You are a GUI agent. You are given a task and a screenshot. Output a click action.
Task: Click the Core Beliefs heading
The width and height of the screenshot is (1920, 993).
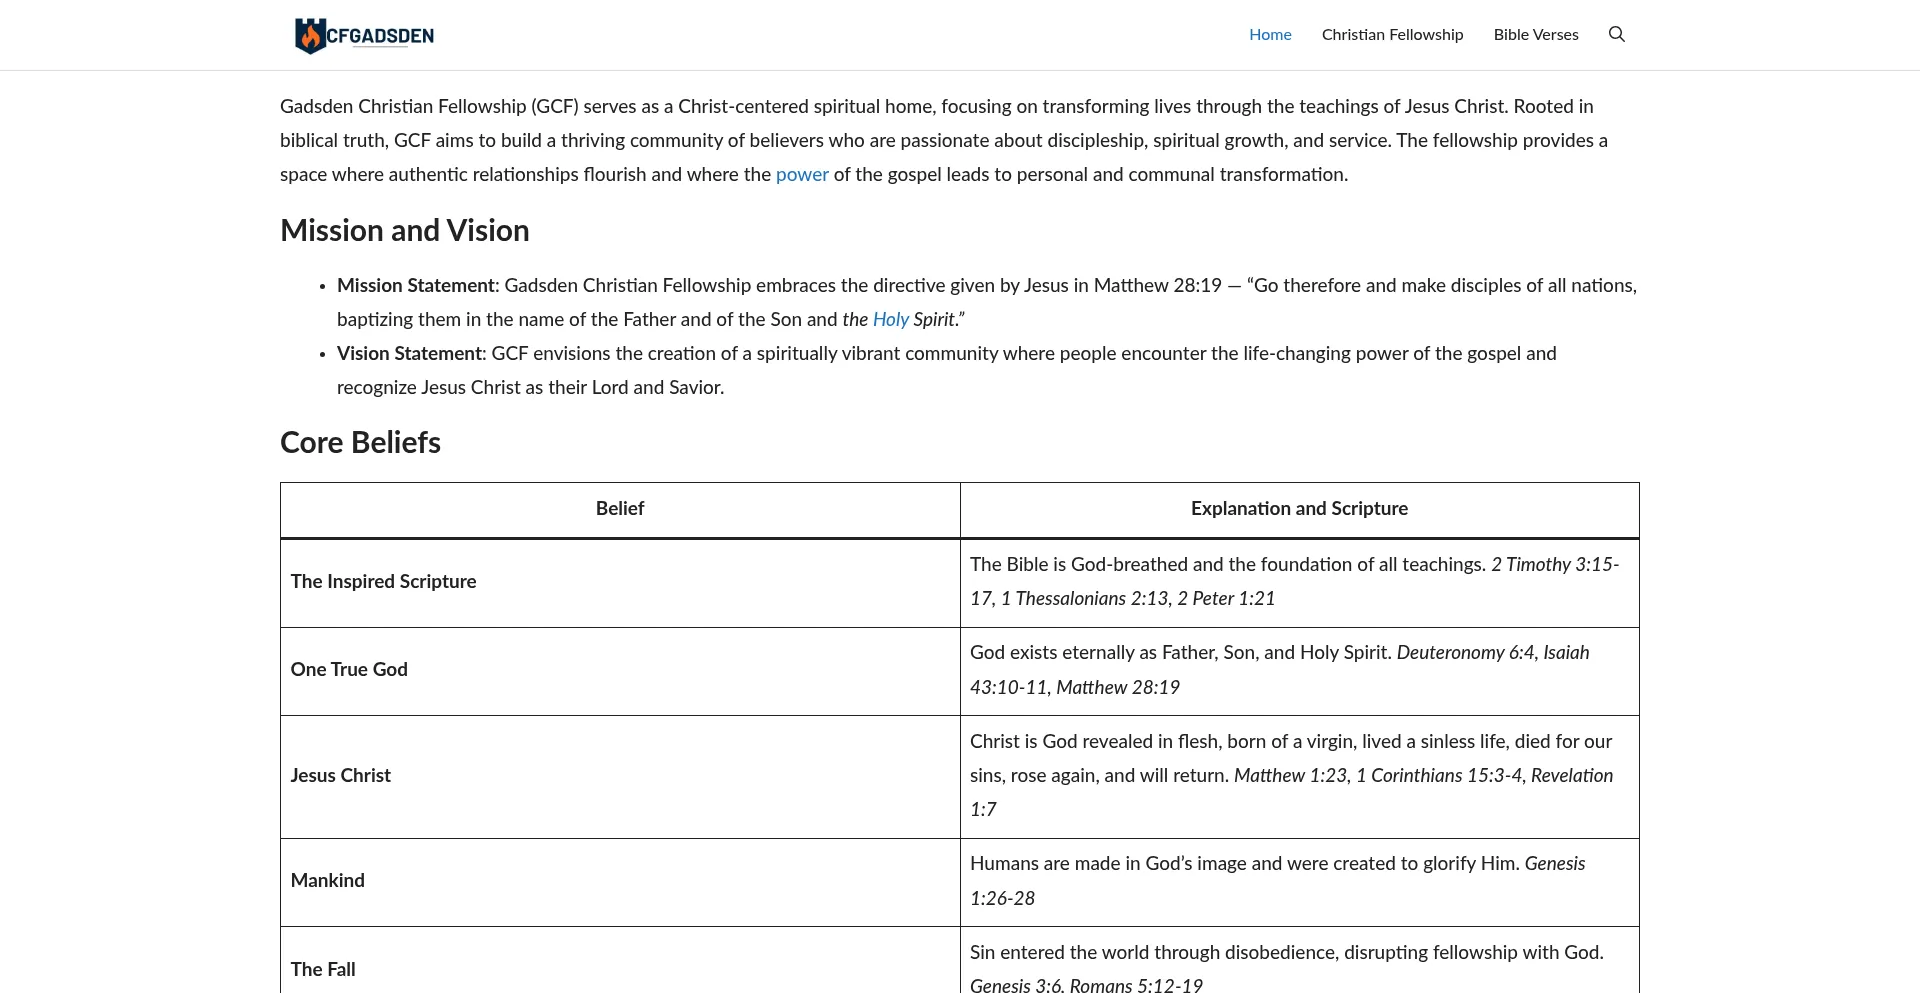tap(360, 443)
